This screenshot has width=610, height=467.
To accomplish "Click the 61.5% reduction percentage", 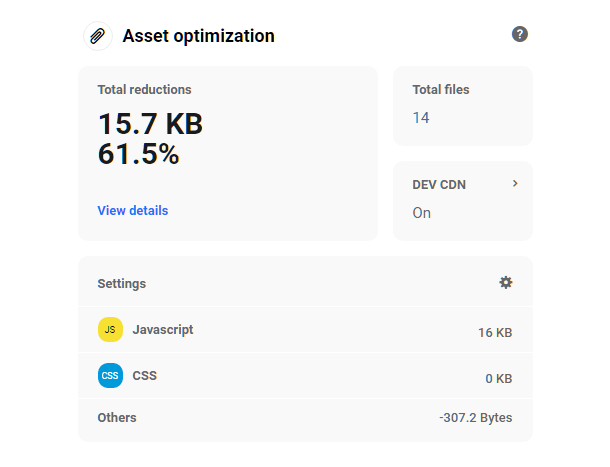I will [x=138, y=154].
